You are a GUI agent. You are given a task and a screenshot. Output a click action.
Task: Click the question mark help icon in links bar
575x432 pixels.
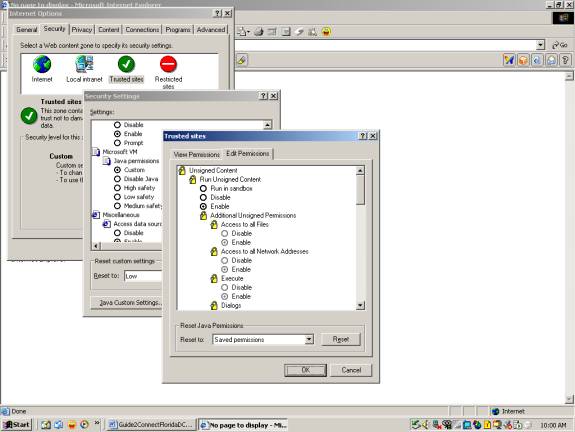point(565,60)
